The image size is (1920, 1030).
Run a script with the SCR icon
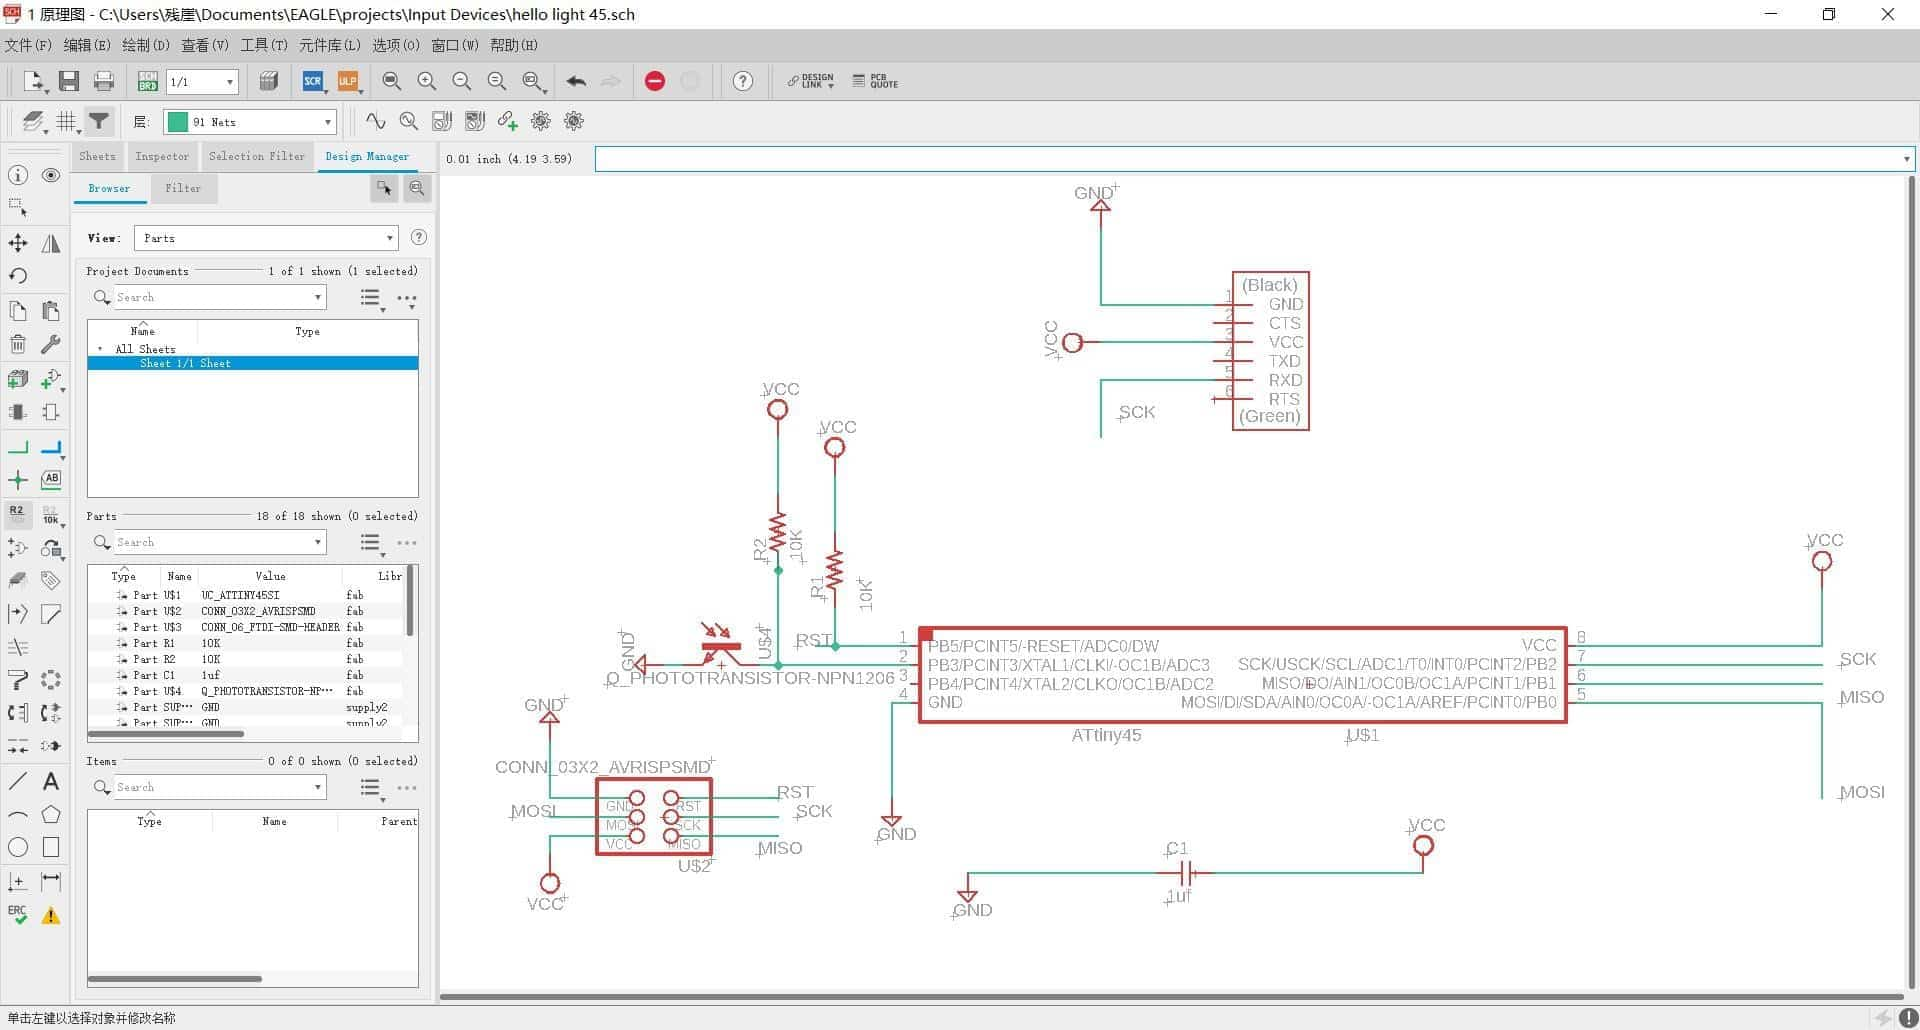[x=313, y=82]
